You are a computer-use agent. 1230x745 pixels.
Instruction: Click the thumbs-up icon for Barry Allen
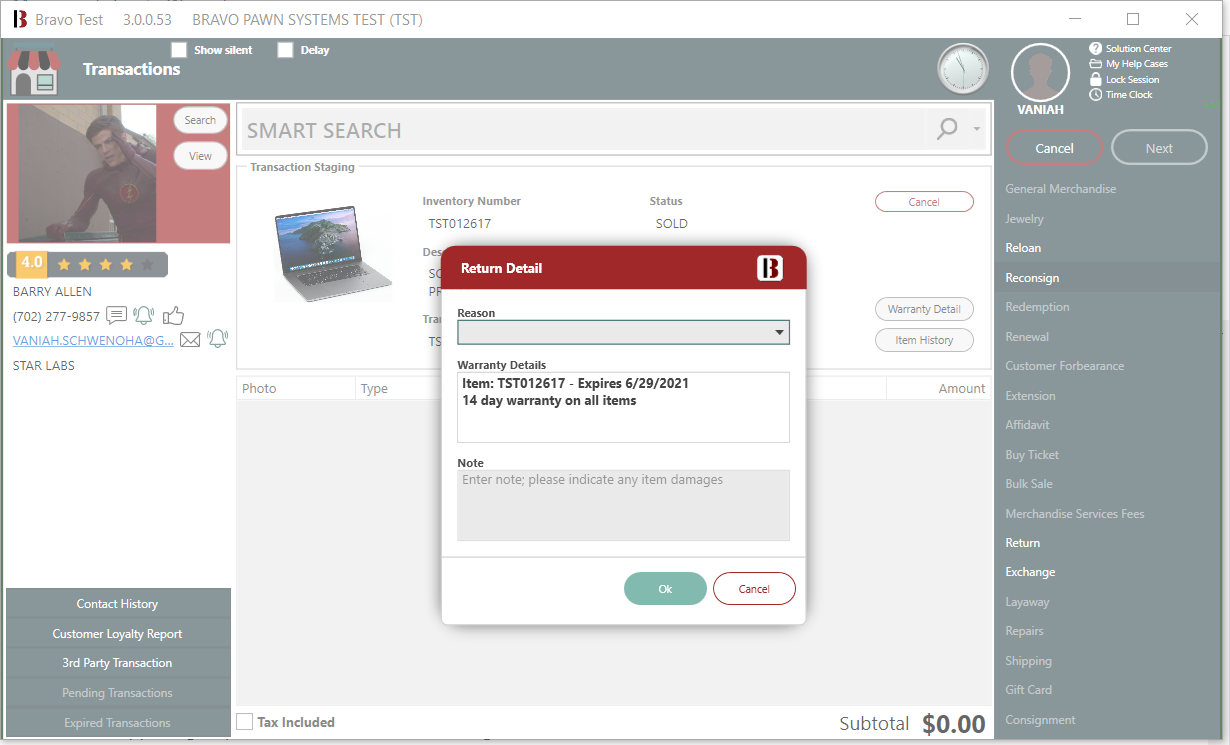point(173,316)
